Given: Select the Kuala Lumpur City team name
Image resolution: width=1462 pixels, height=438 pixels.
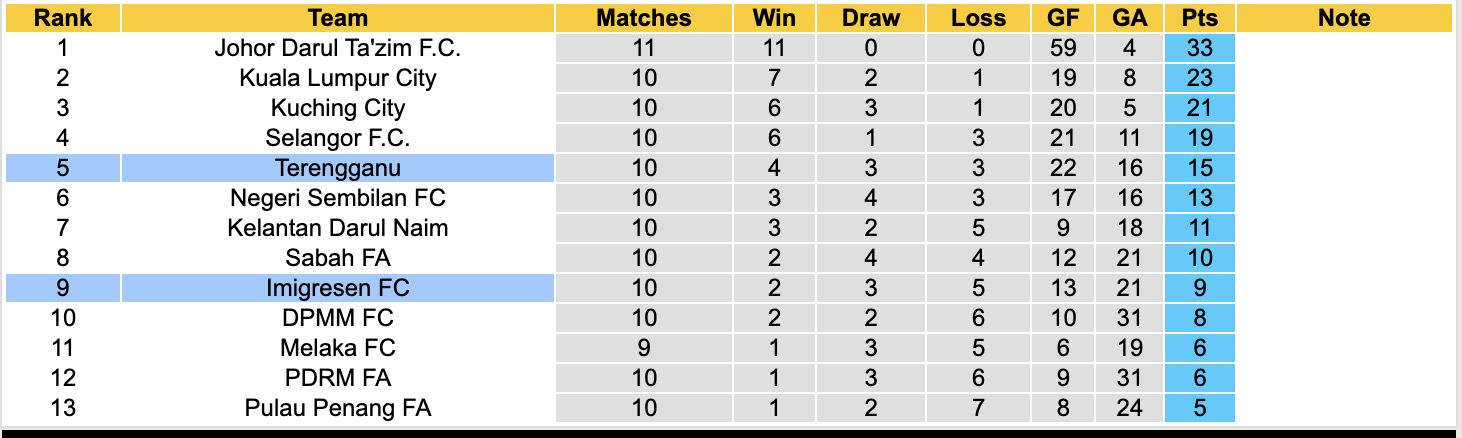Looking at the screenshot, I should (x=338, y=78).
